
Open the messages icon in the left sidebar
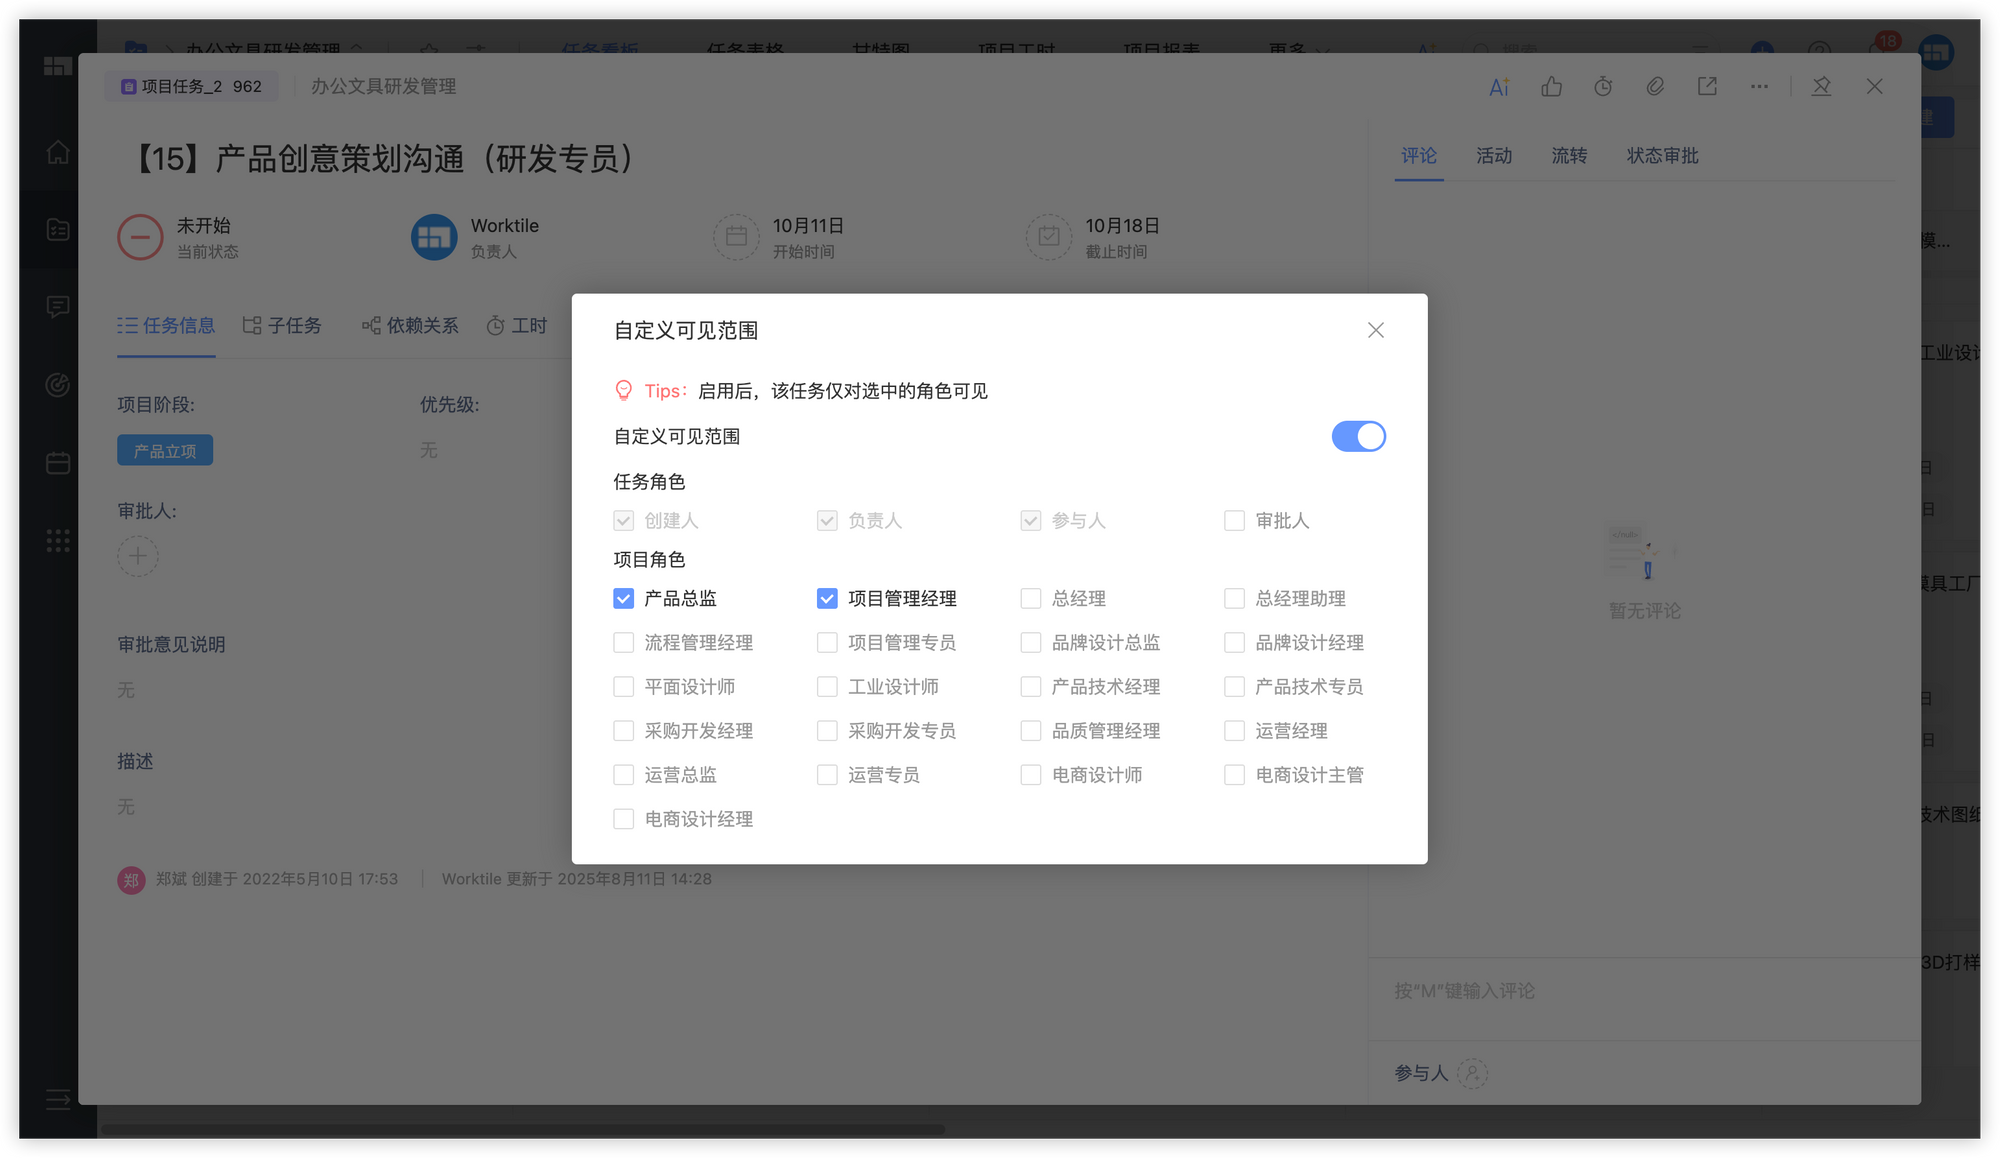point(57,307)
